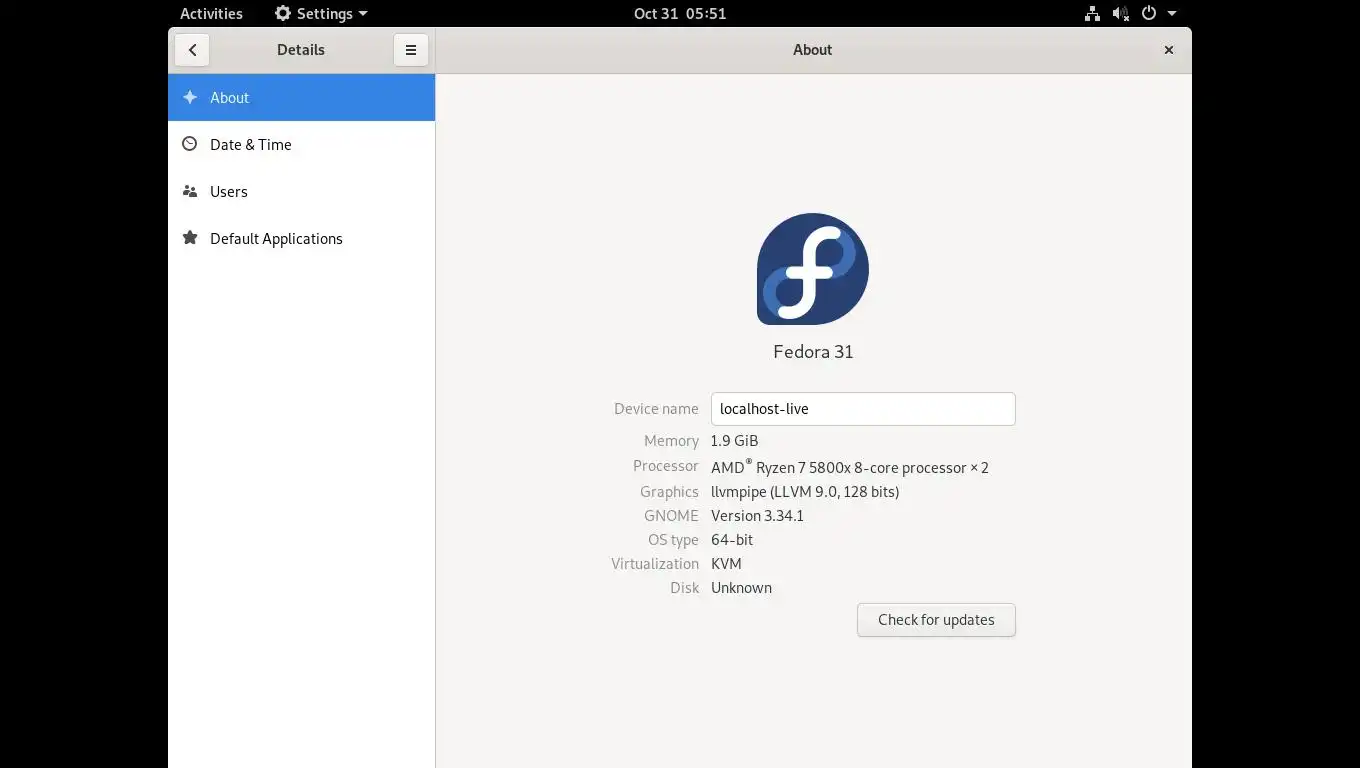Select the About panel label
Image resolution: width=1360 pixels, height=768 pixels.
click(229, 97)
